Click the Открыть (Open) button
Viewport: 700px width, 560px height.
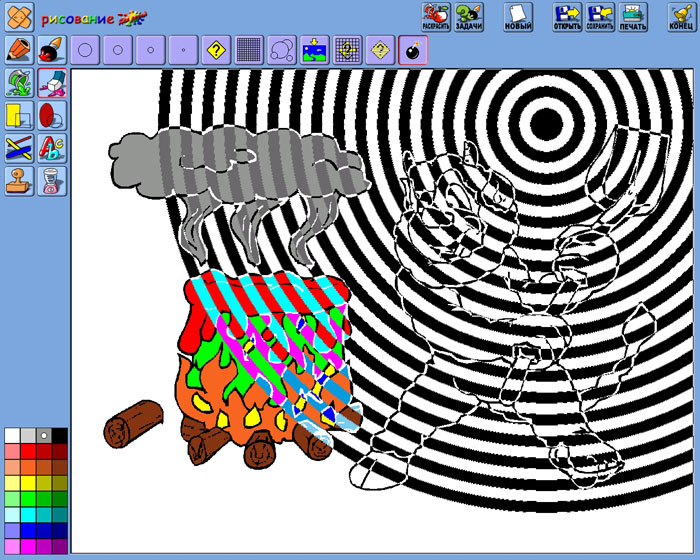[x=567, y=16]
